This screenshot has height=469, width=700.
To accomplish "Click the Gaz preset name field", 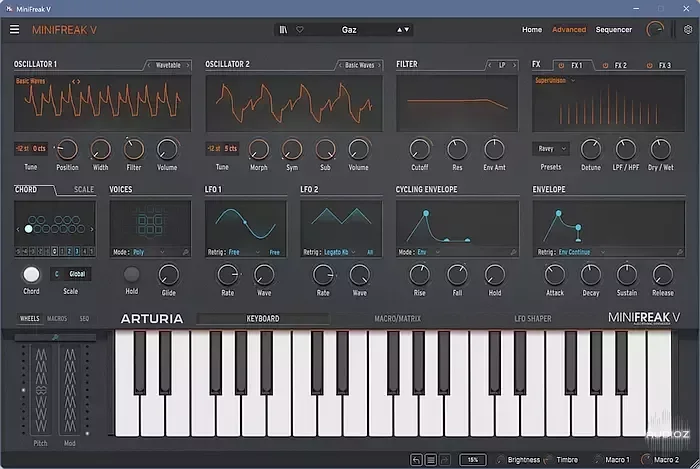I will tap(349, 29).
